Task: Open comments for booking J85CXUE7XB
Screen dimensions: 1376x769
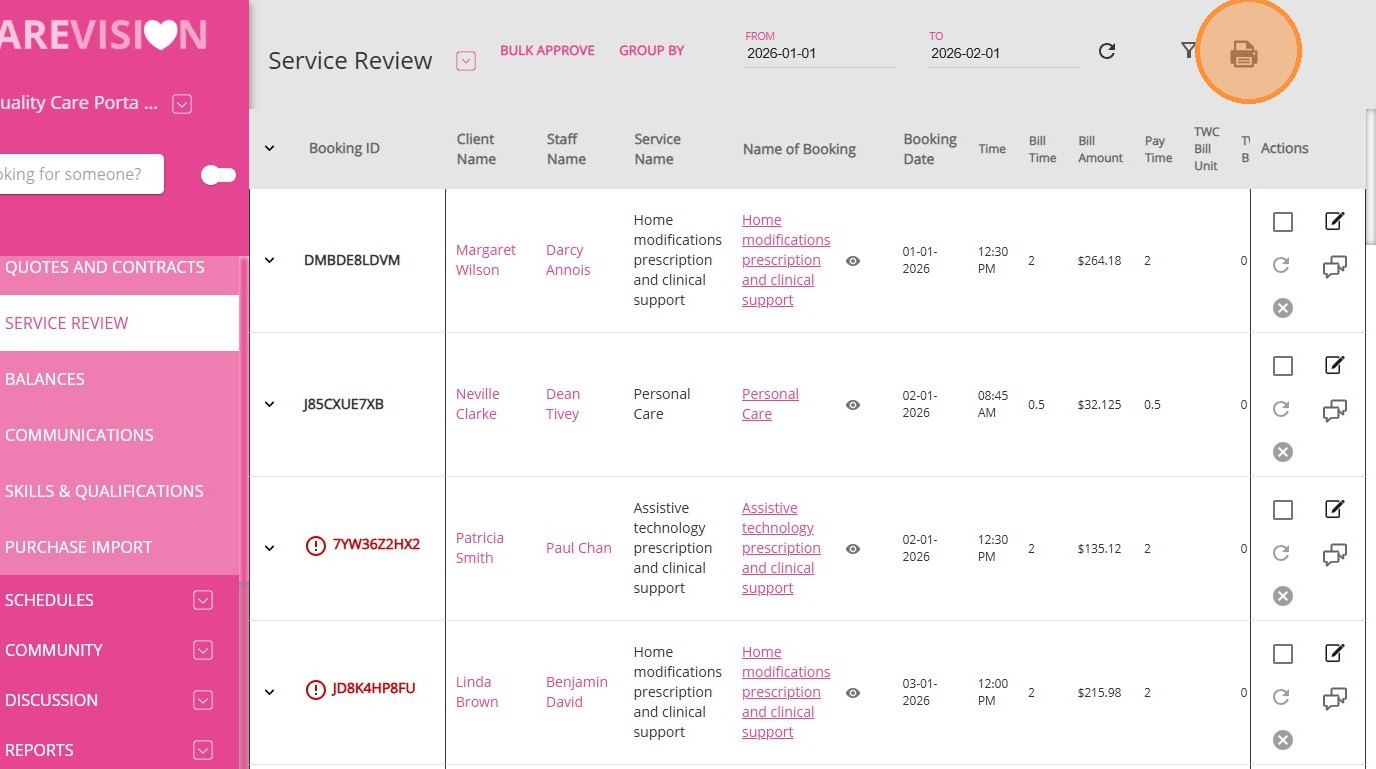Action: pyautogui.click(x=1334, y=410)
